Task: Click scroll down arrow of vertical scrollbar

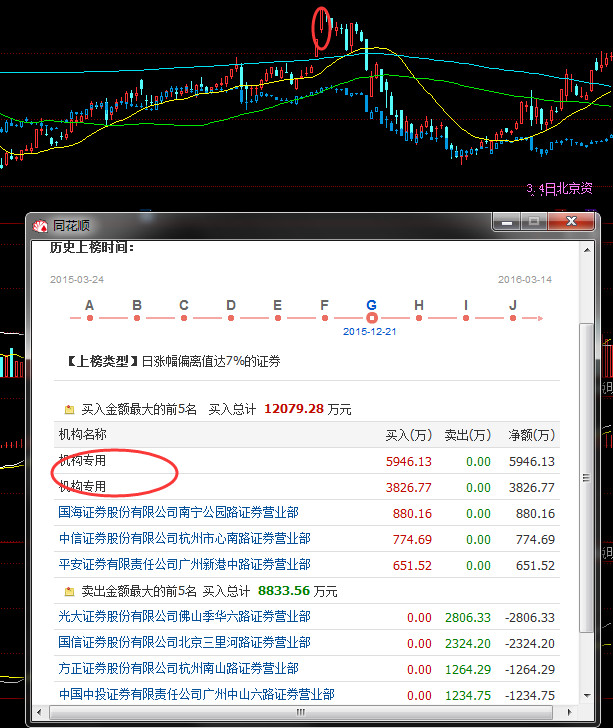Action: click(x=587, y=696)
